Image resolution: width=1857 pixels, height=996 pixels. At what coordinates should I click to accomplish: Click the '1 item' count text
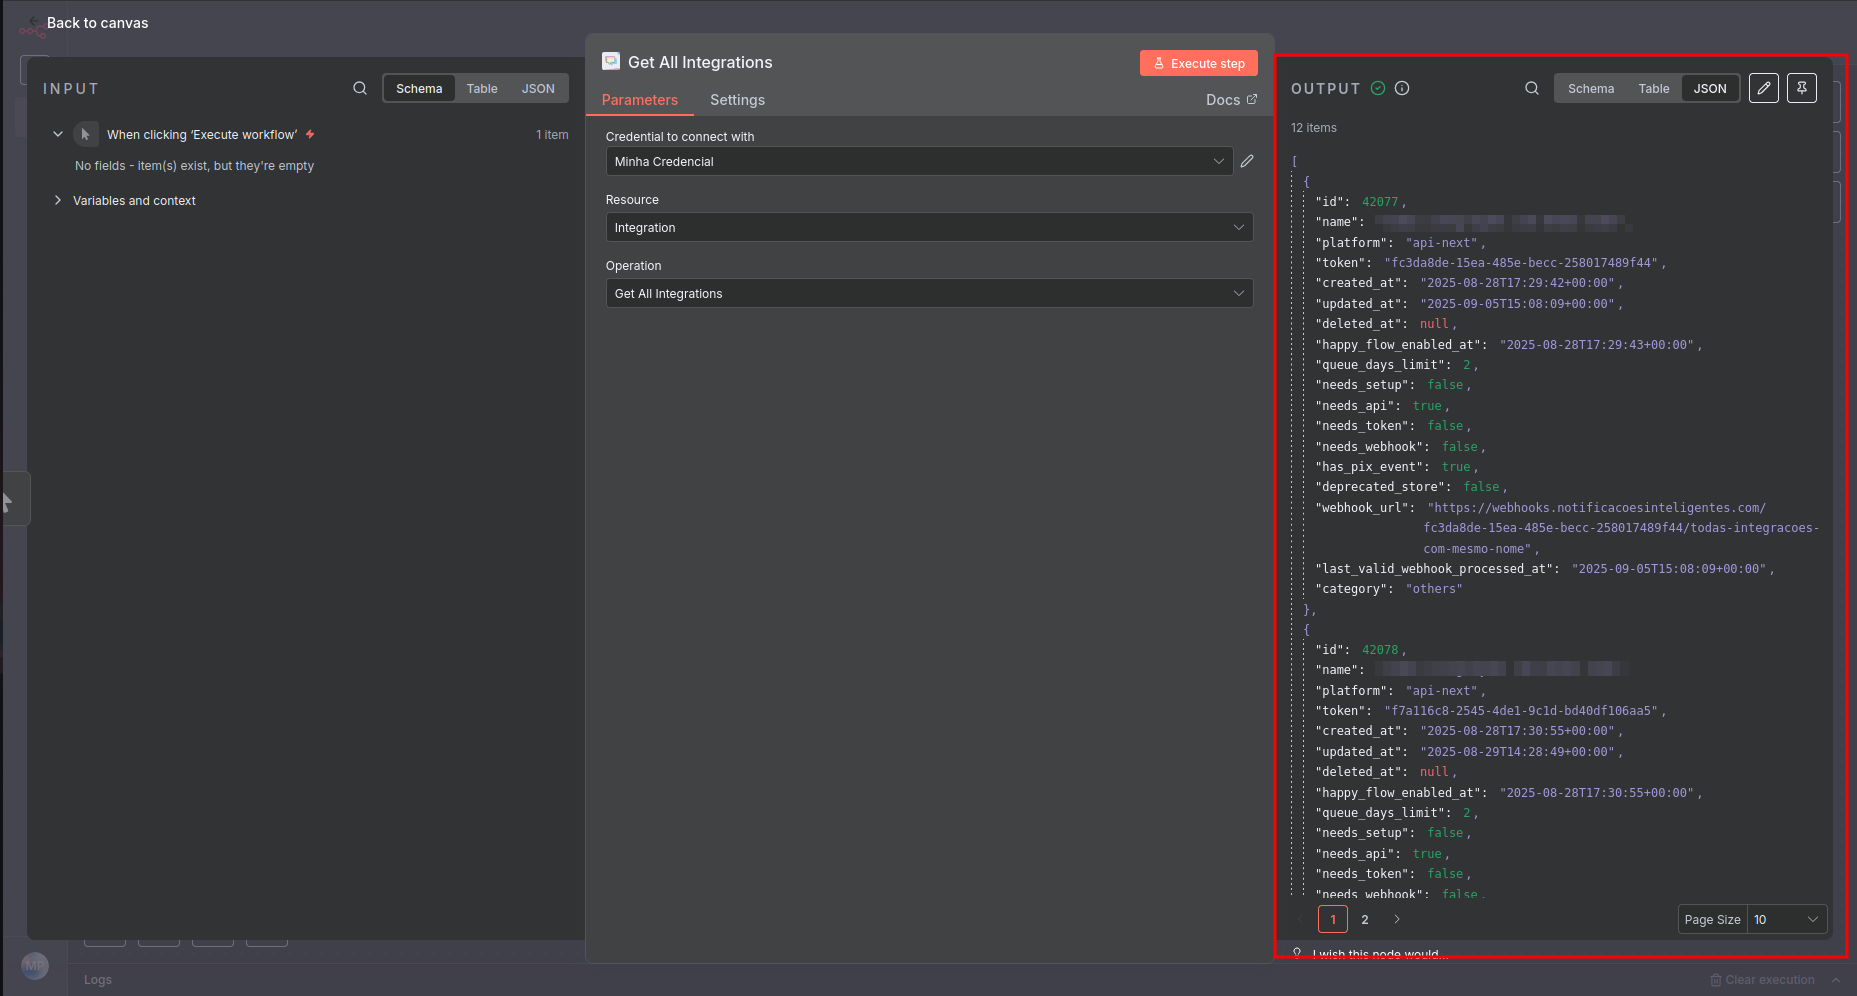[552, 134]
